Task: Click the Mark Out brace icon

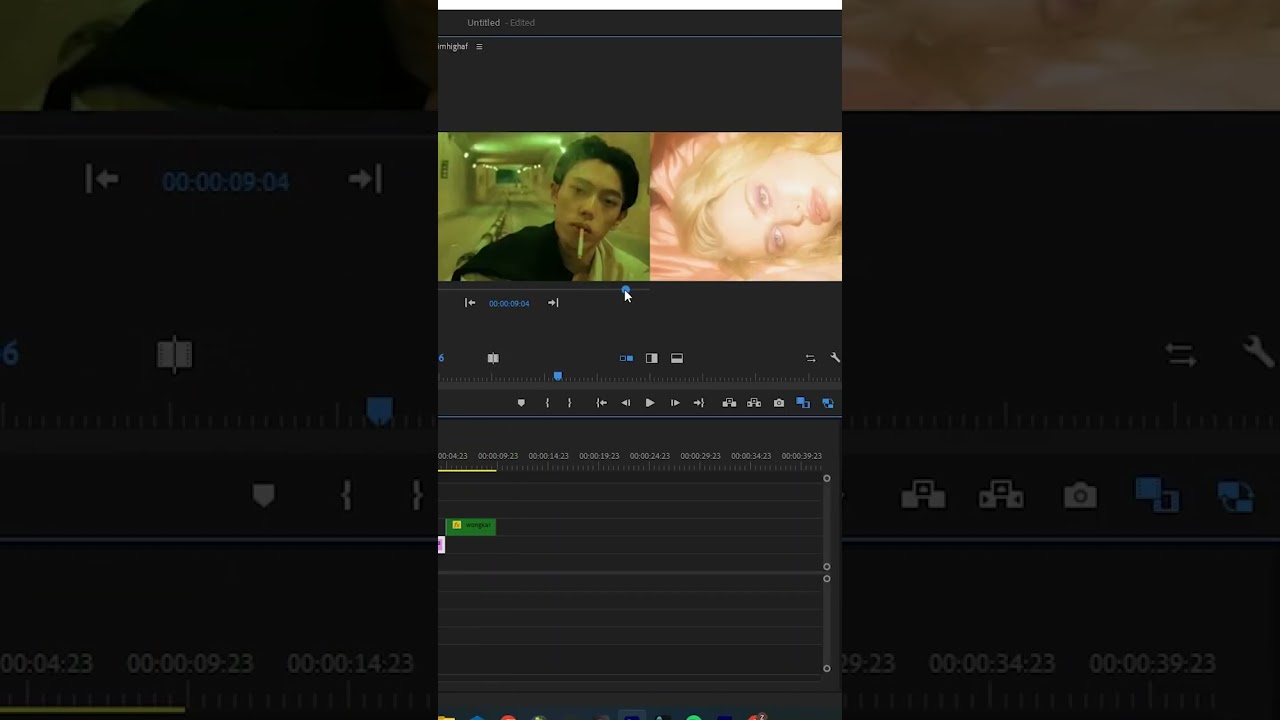Action: [570, 403]
